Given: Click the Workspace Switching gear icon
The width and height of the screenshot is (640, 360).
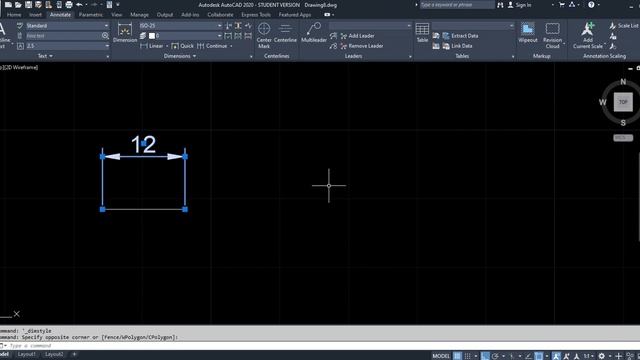Looking at the screenshot, I should coord(602,356).
